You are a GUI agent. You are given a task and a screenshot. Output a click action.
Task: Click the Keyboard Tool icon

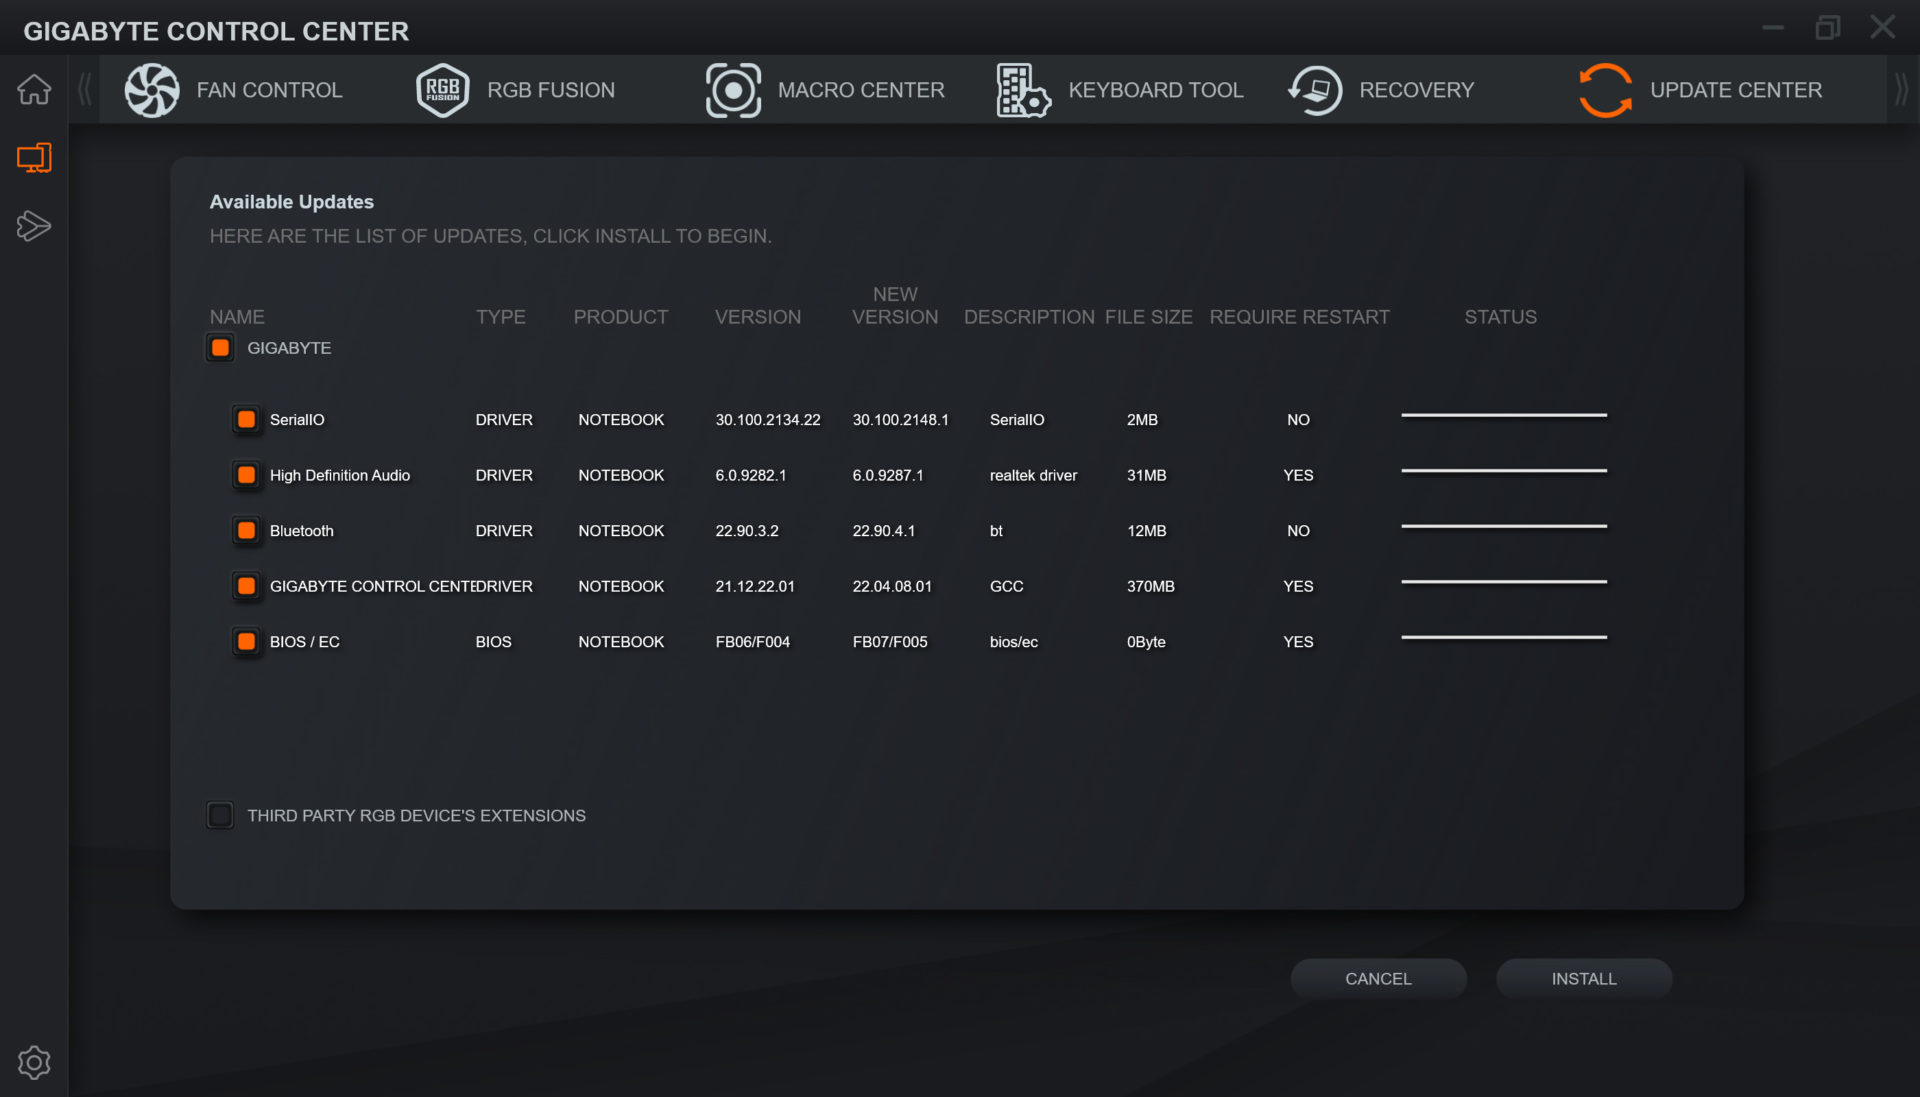1023,90
